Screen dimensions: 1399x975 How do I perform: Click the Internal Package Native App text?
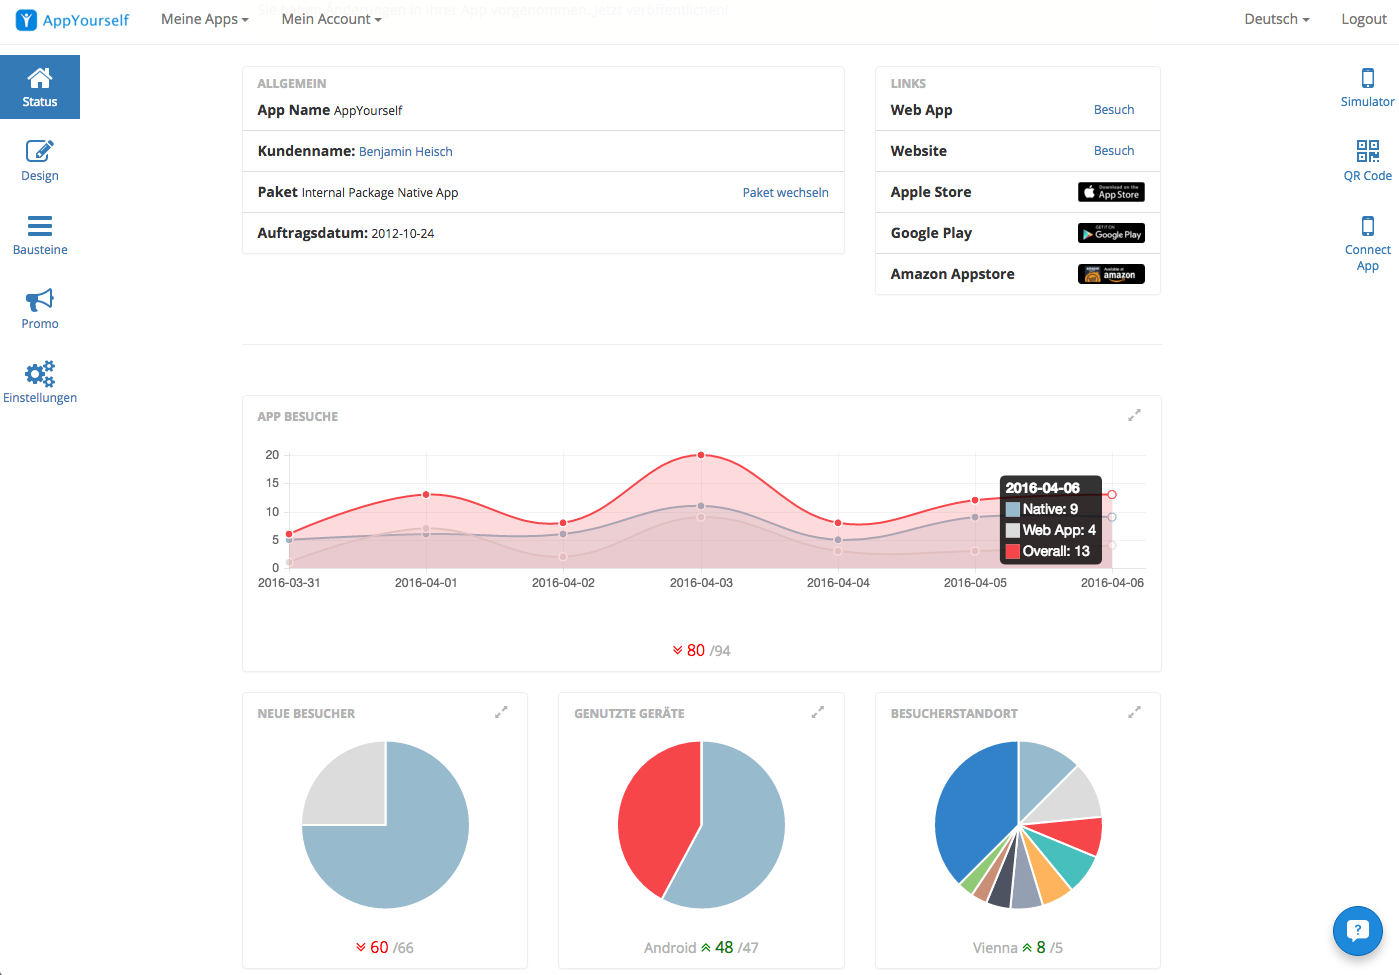point(380,193)
